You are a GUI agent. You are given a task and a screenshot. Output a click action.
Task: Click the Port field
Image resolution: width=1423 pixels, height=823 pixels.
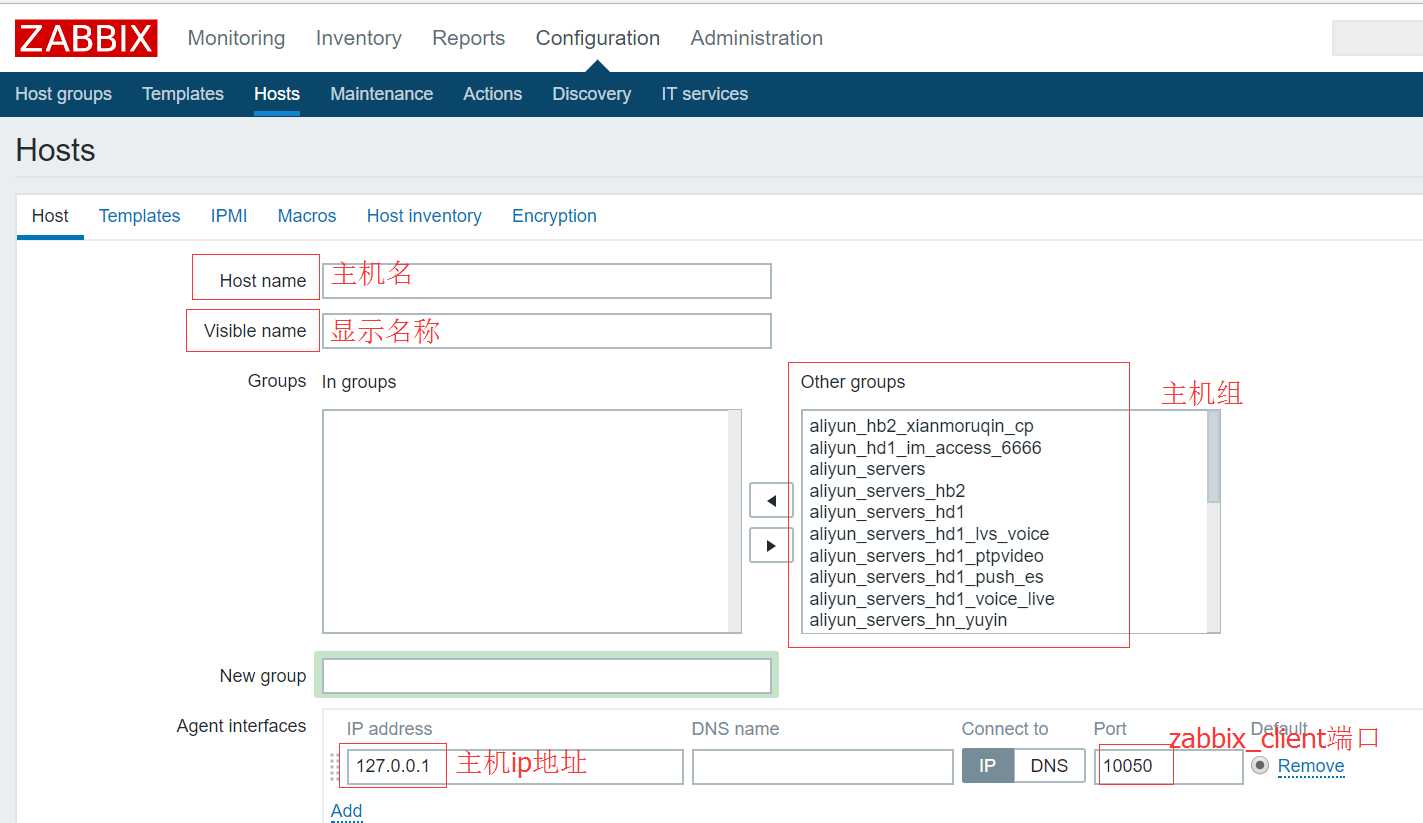point(1168,767)
